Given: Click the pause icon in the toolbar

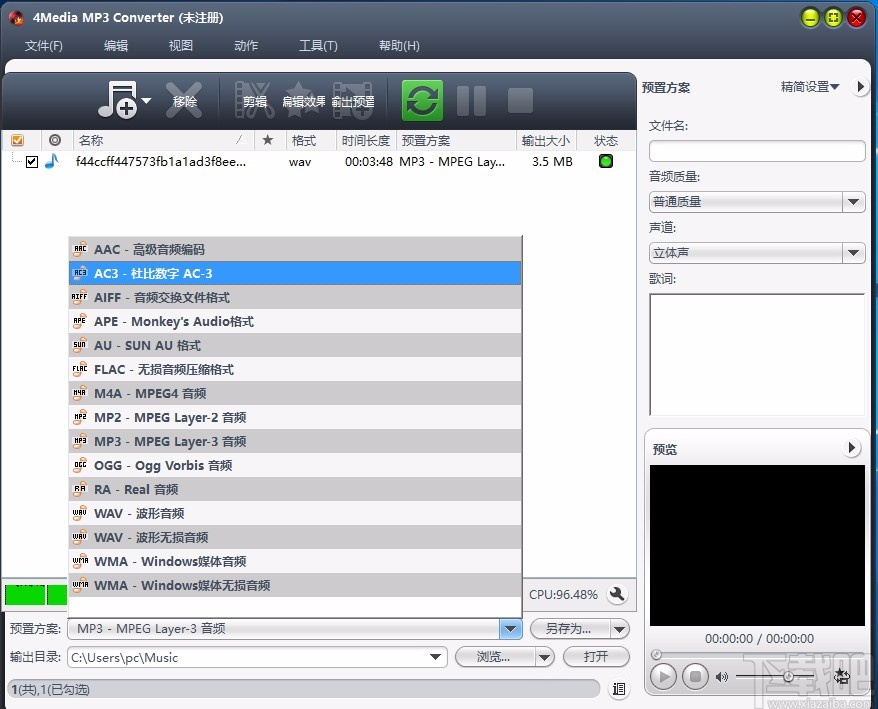Looking at the screenshot, I should click(471, 99).
